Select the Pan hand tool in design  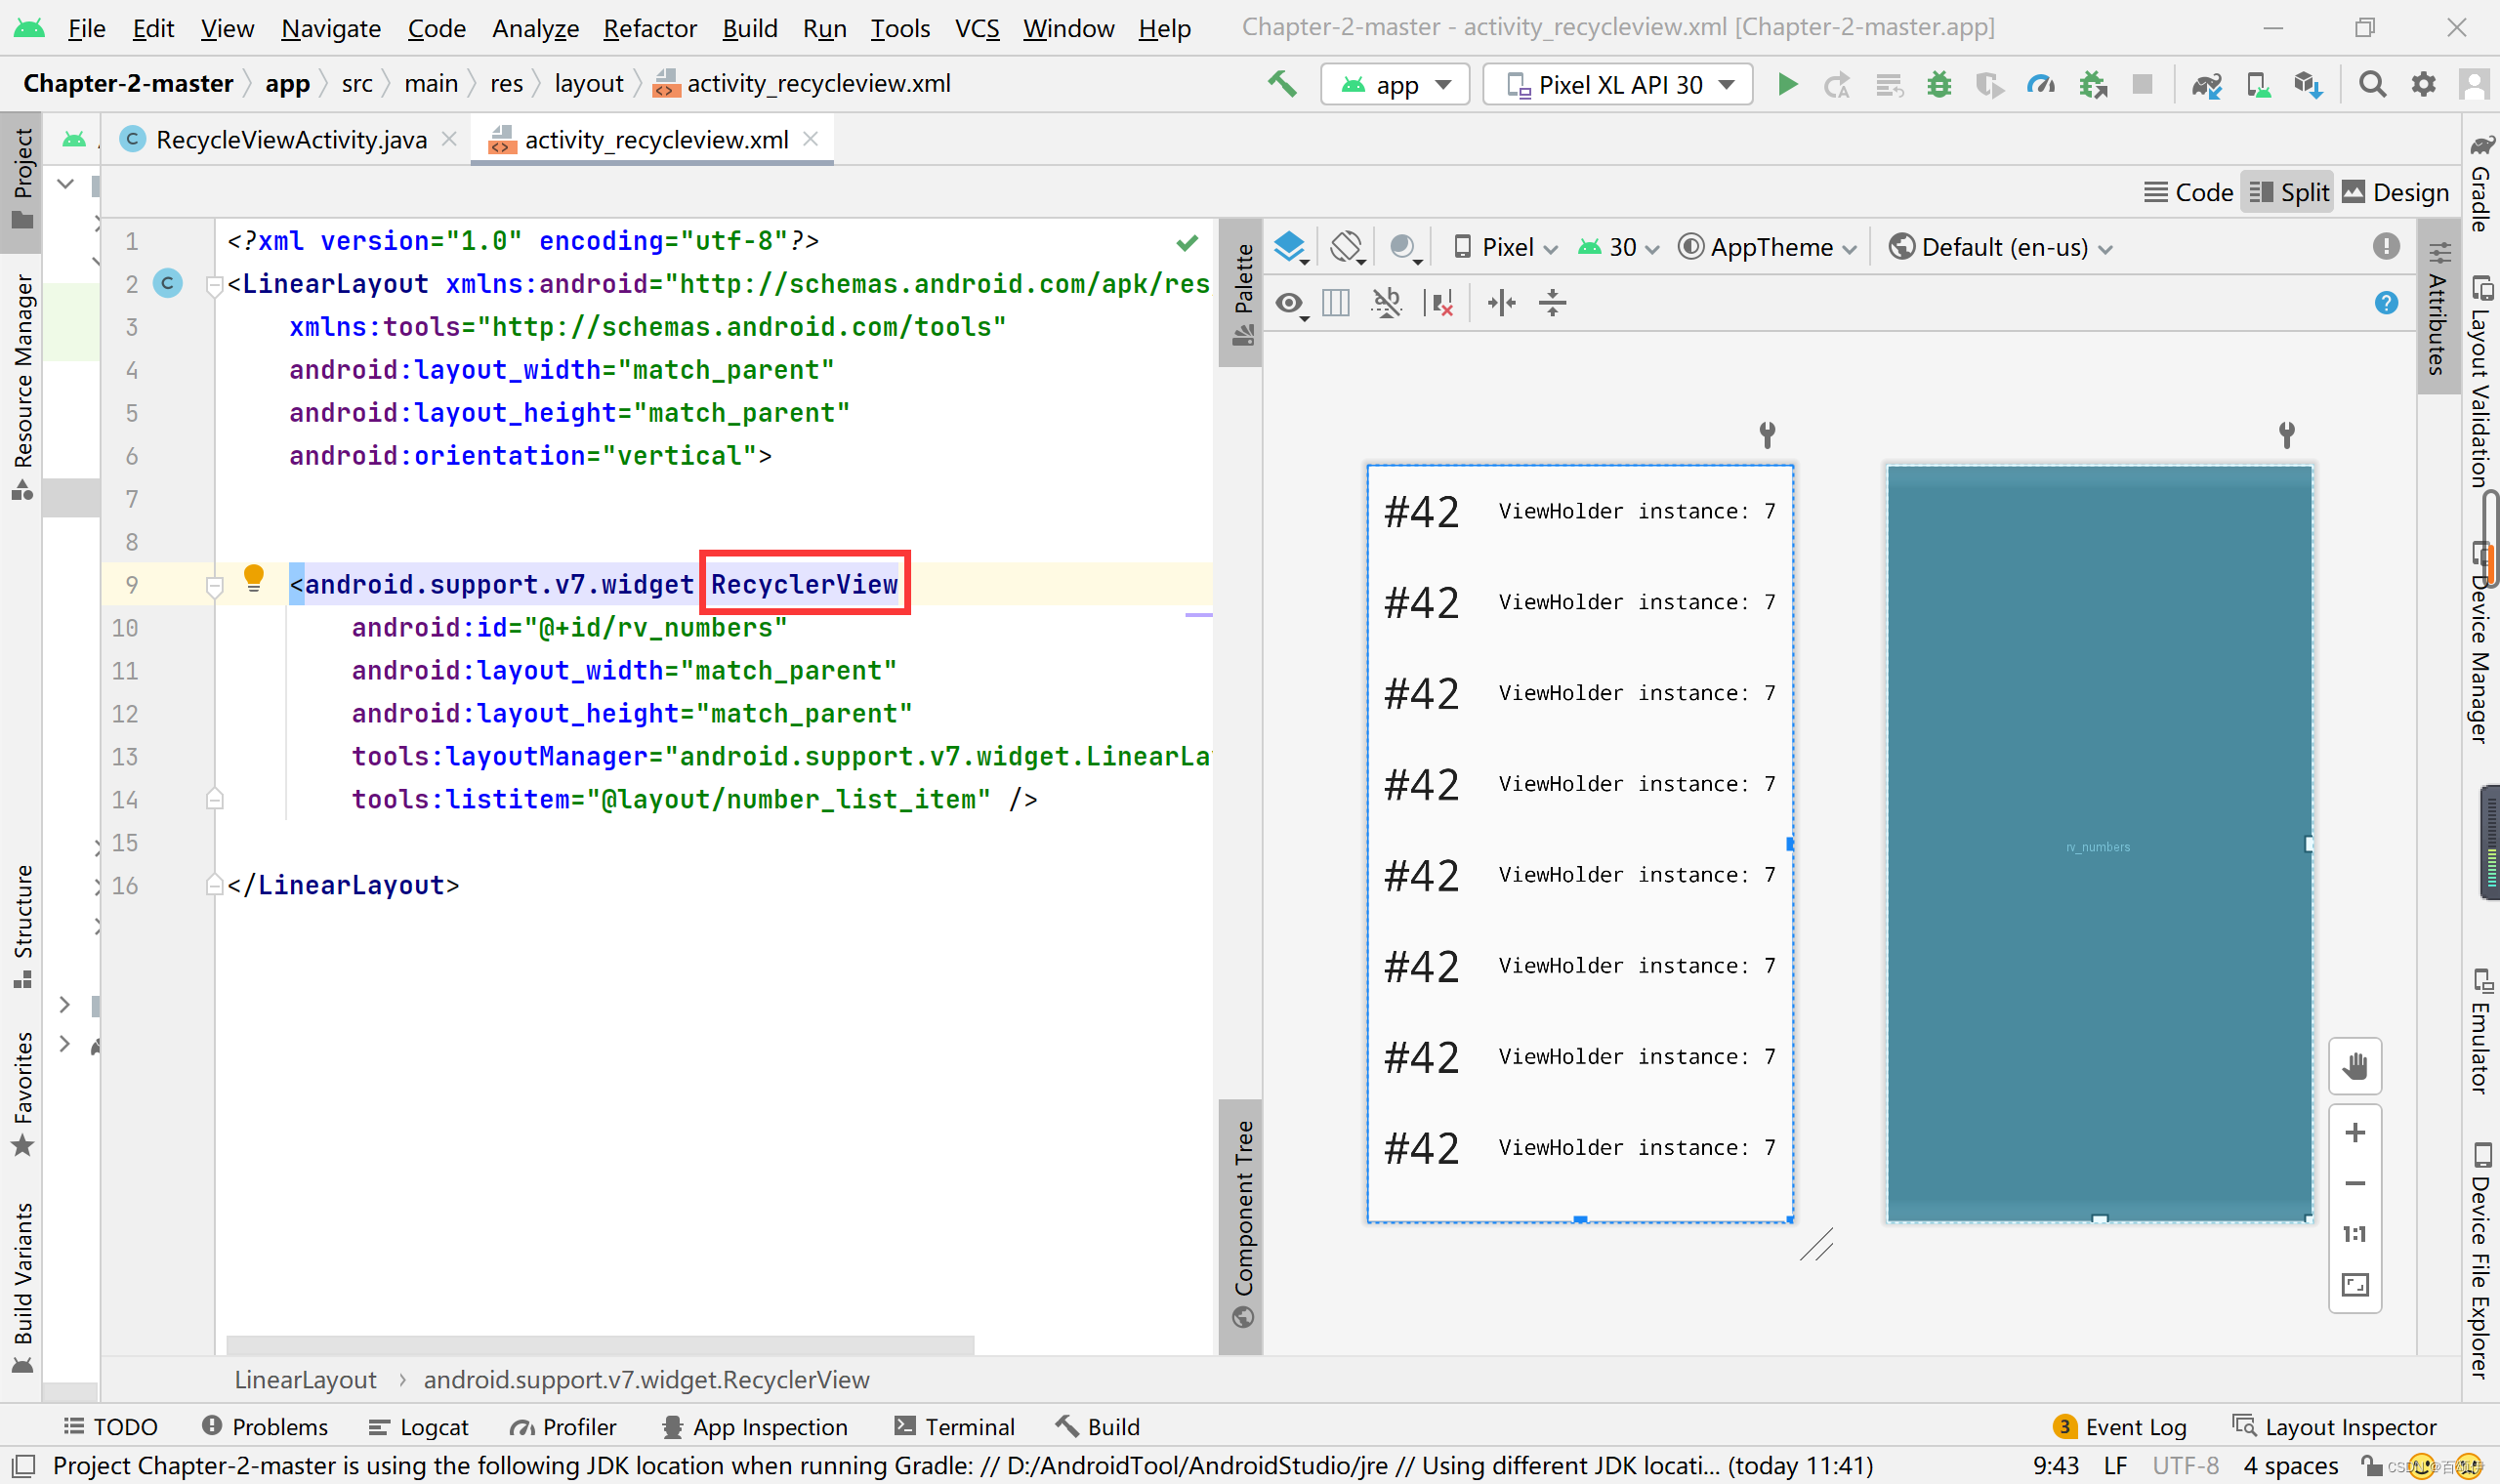tap(2355, 1067)
